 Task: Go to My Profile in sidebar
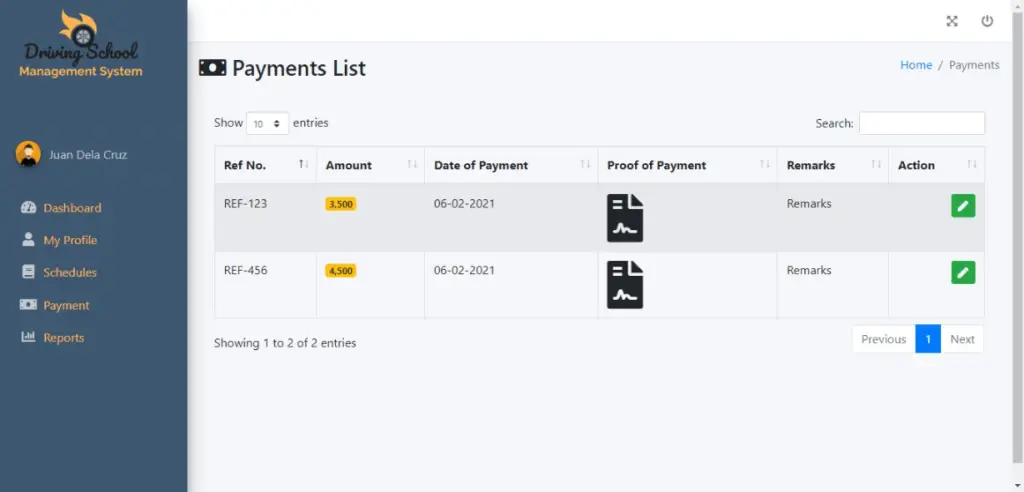70,240
